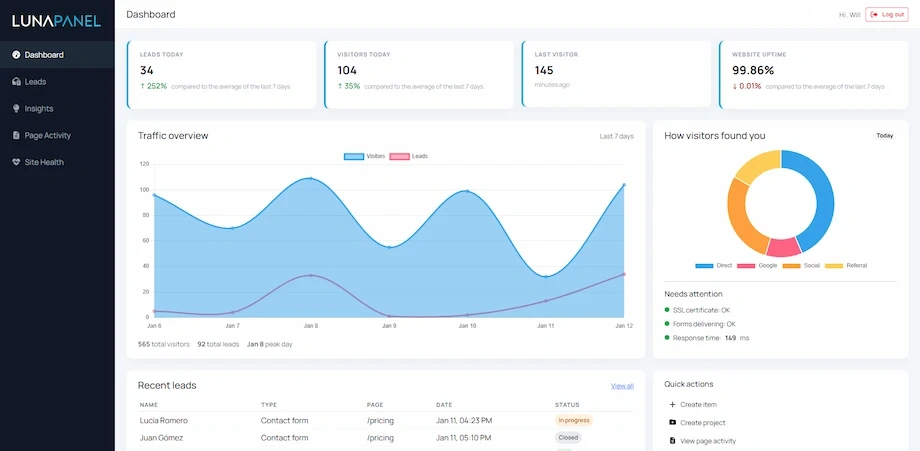Click the NAME column header

click(149, 405)
